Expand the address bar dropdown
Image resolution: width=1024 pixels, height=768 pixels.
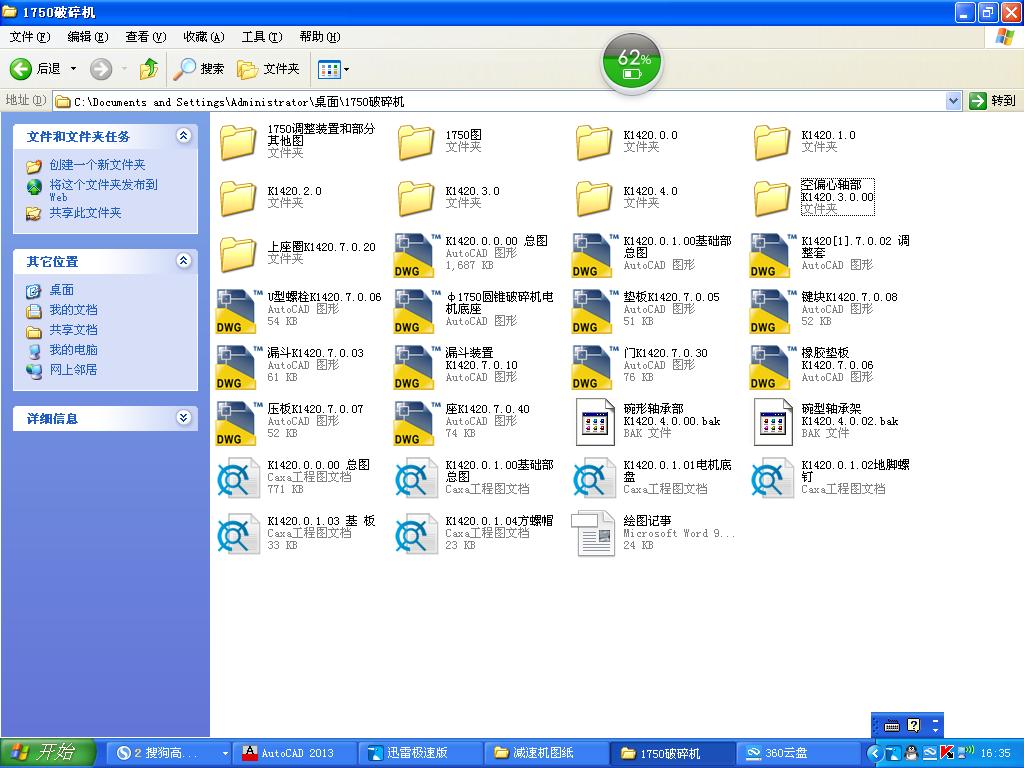(953, 101)
